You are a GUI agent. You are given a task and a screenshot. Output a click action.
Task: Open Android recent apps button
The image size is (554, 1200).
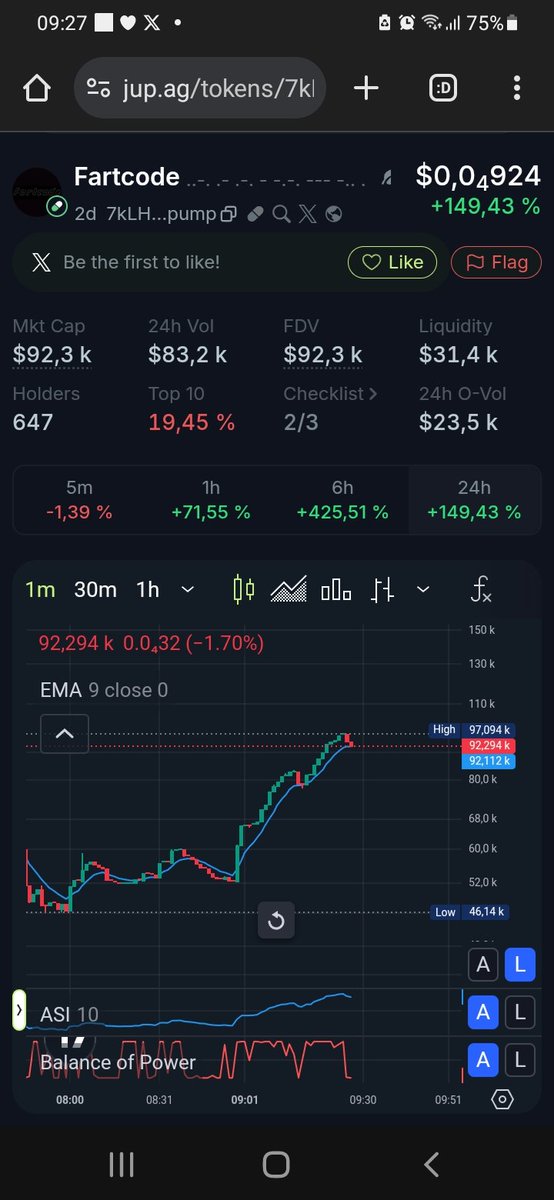pos(121,1164)
